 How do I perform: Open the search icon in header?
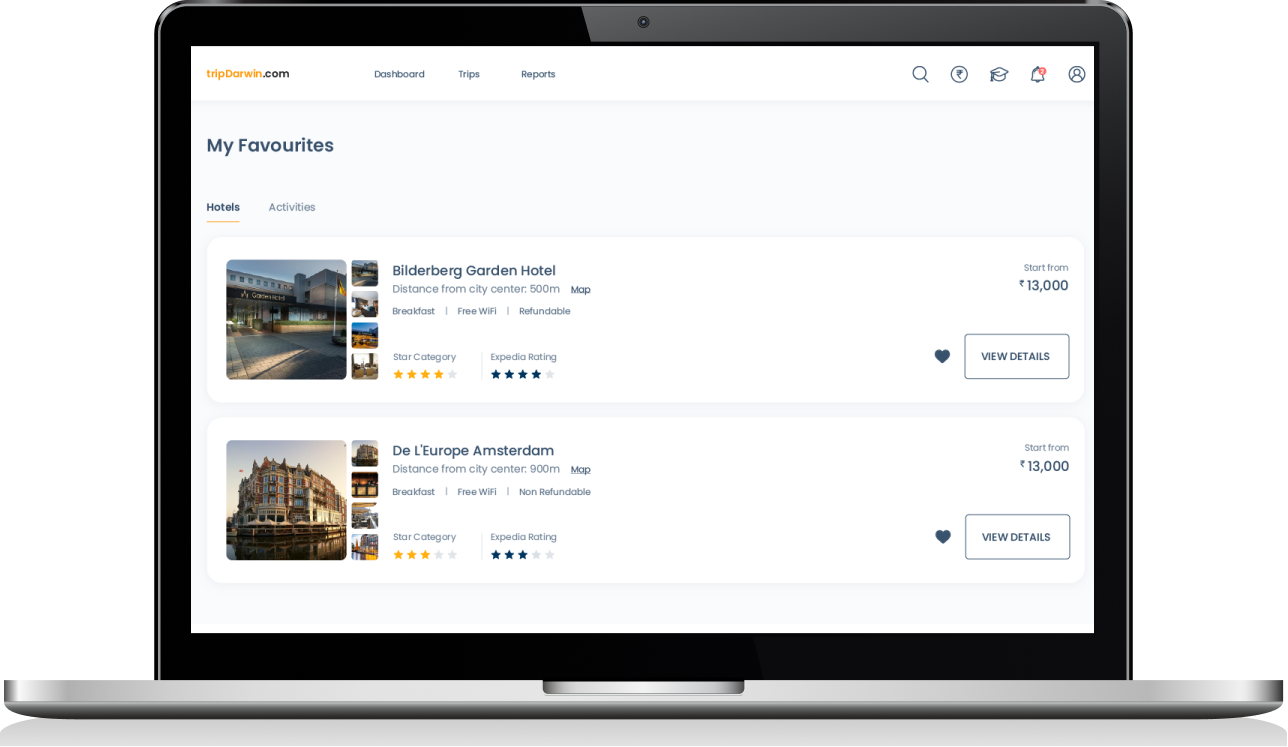click(920, 74)
